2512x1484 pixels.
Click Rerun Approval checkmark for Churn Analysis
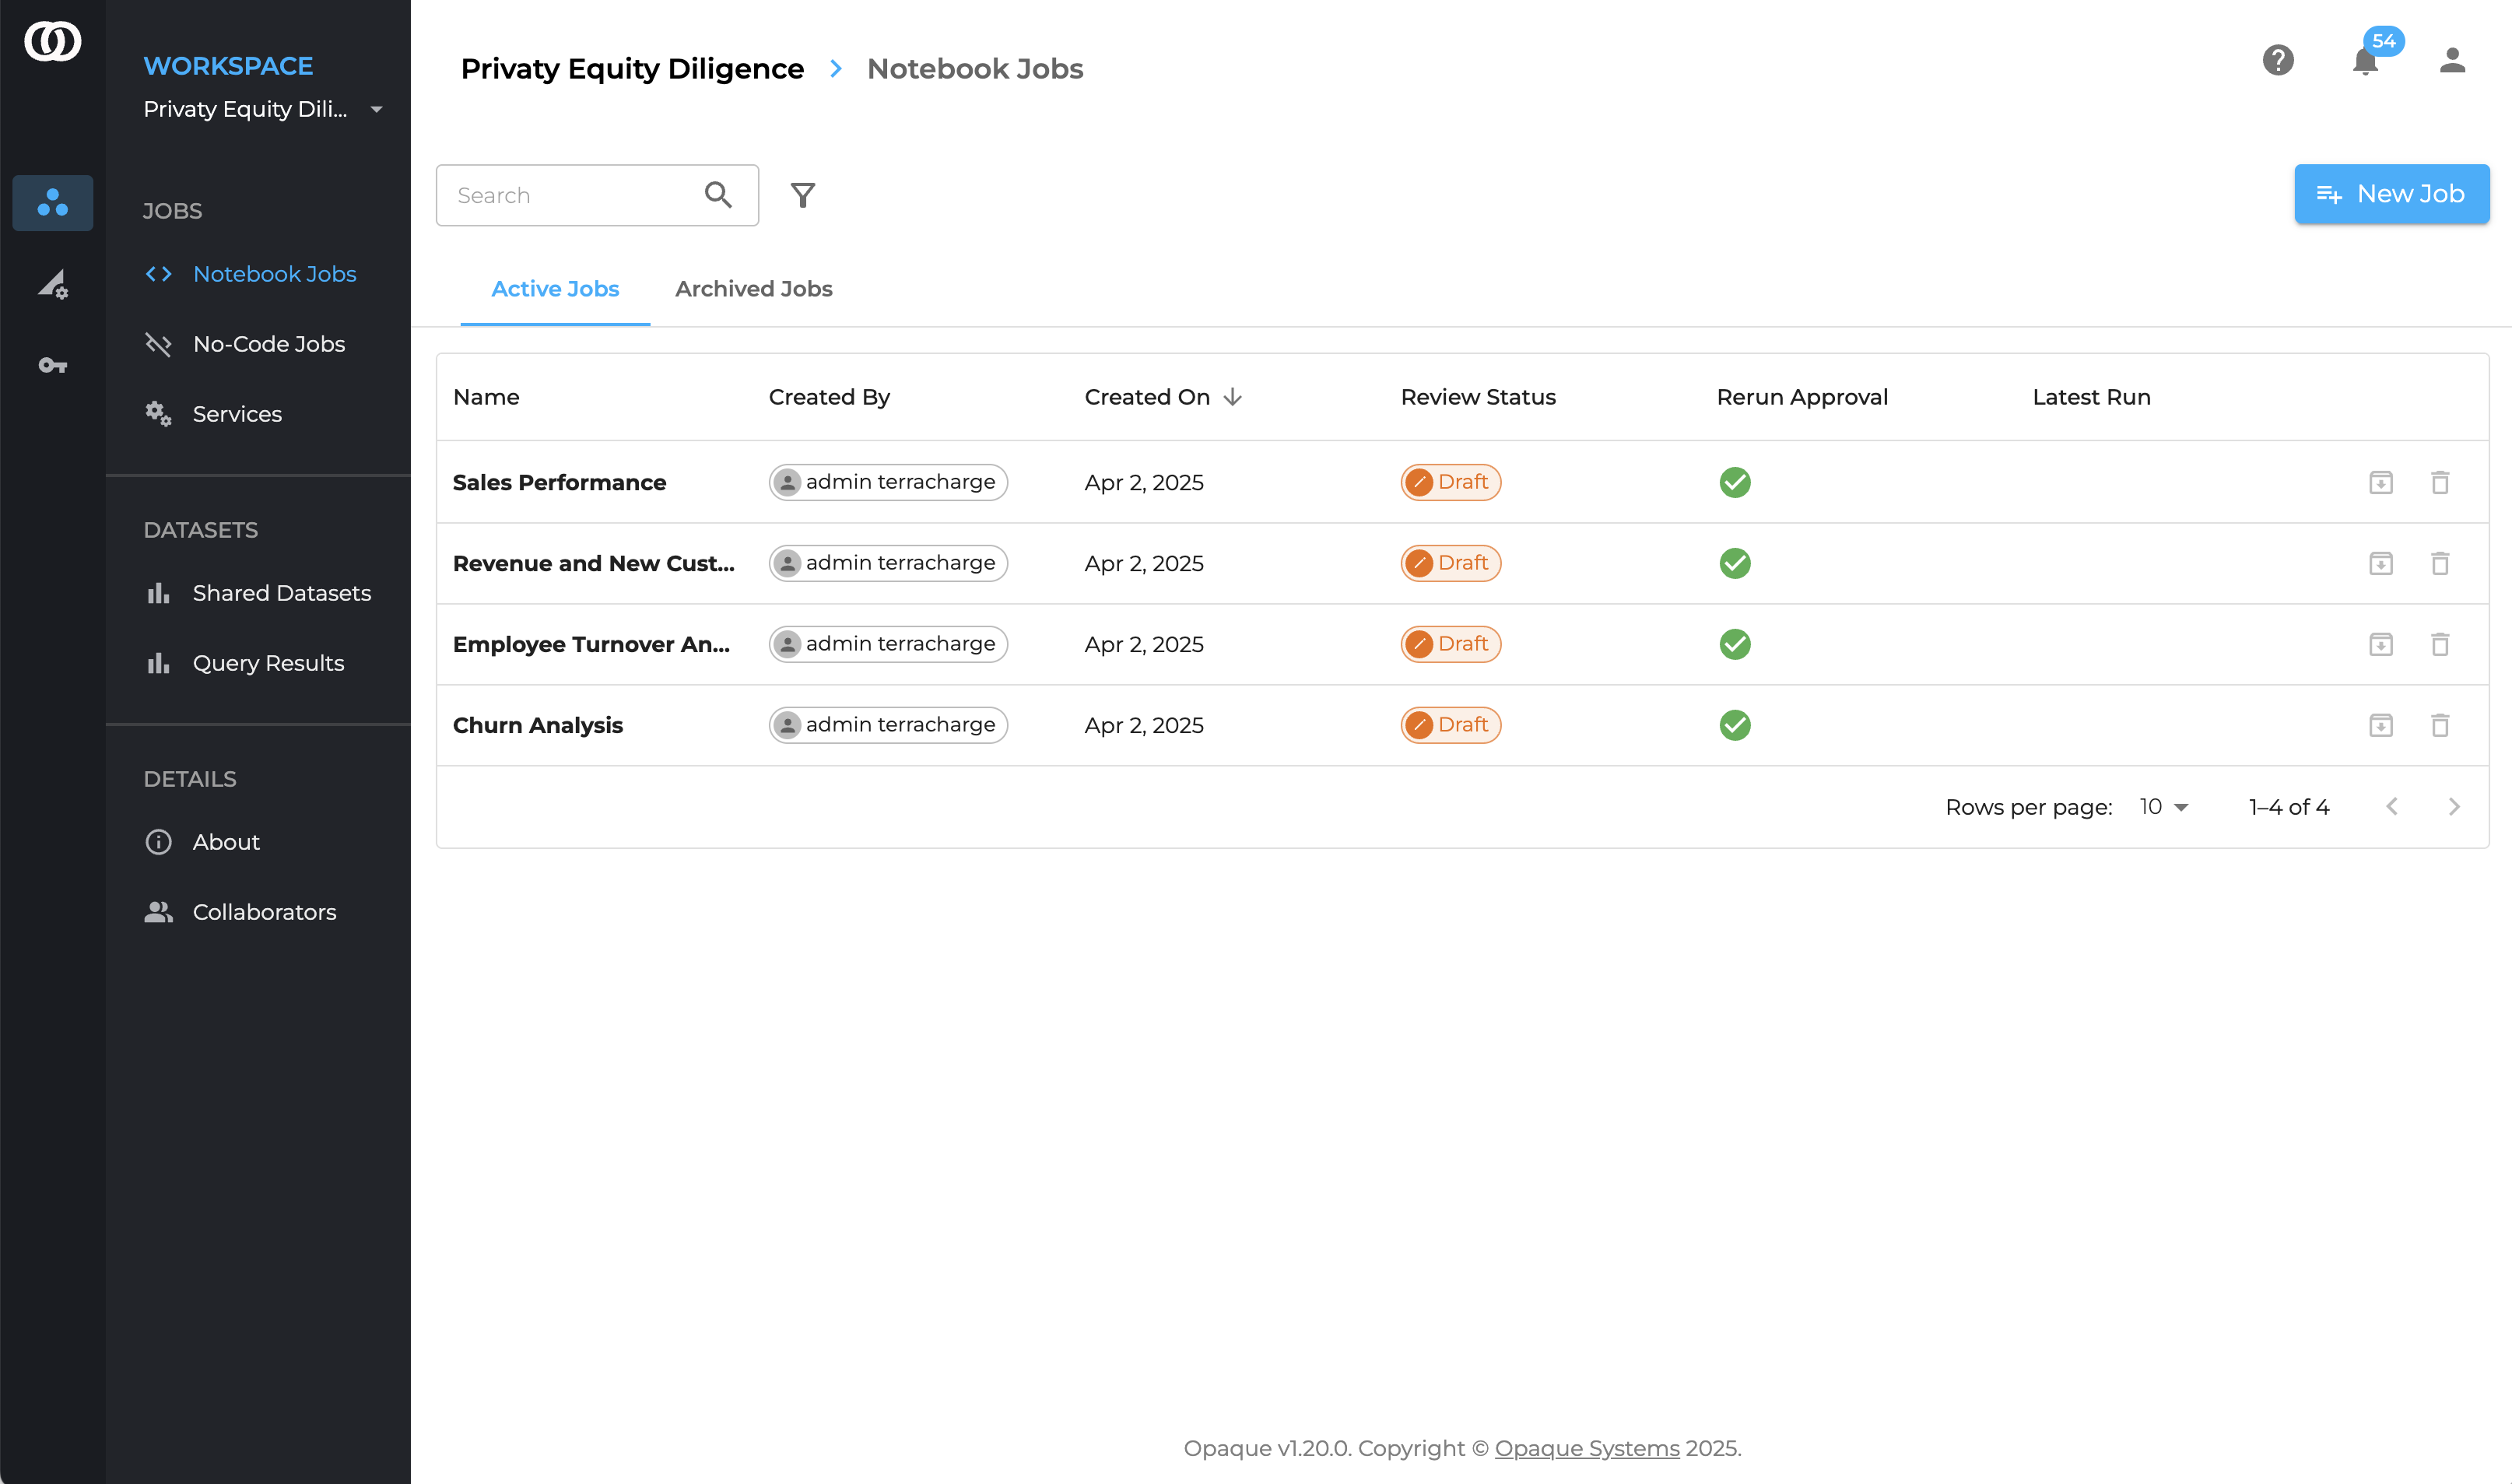pyautogui.click(x=1735, y=725)
